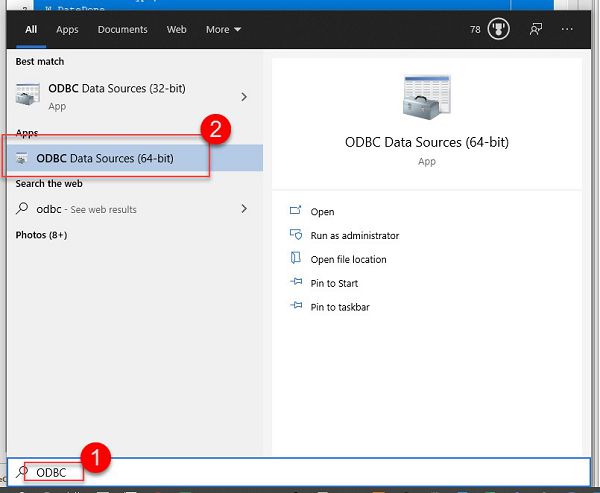Click ODBC Data Sources (64-bit) preview title

point(427,142)
